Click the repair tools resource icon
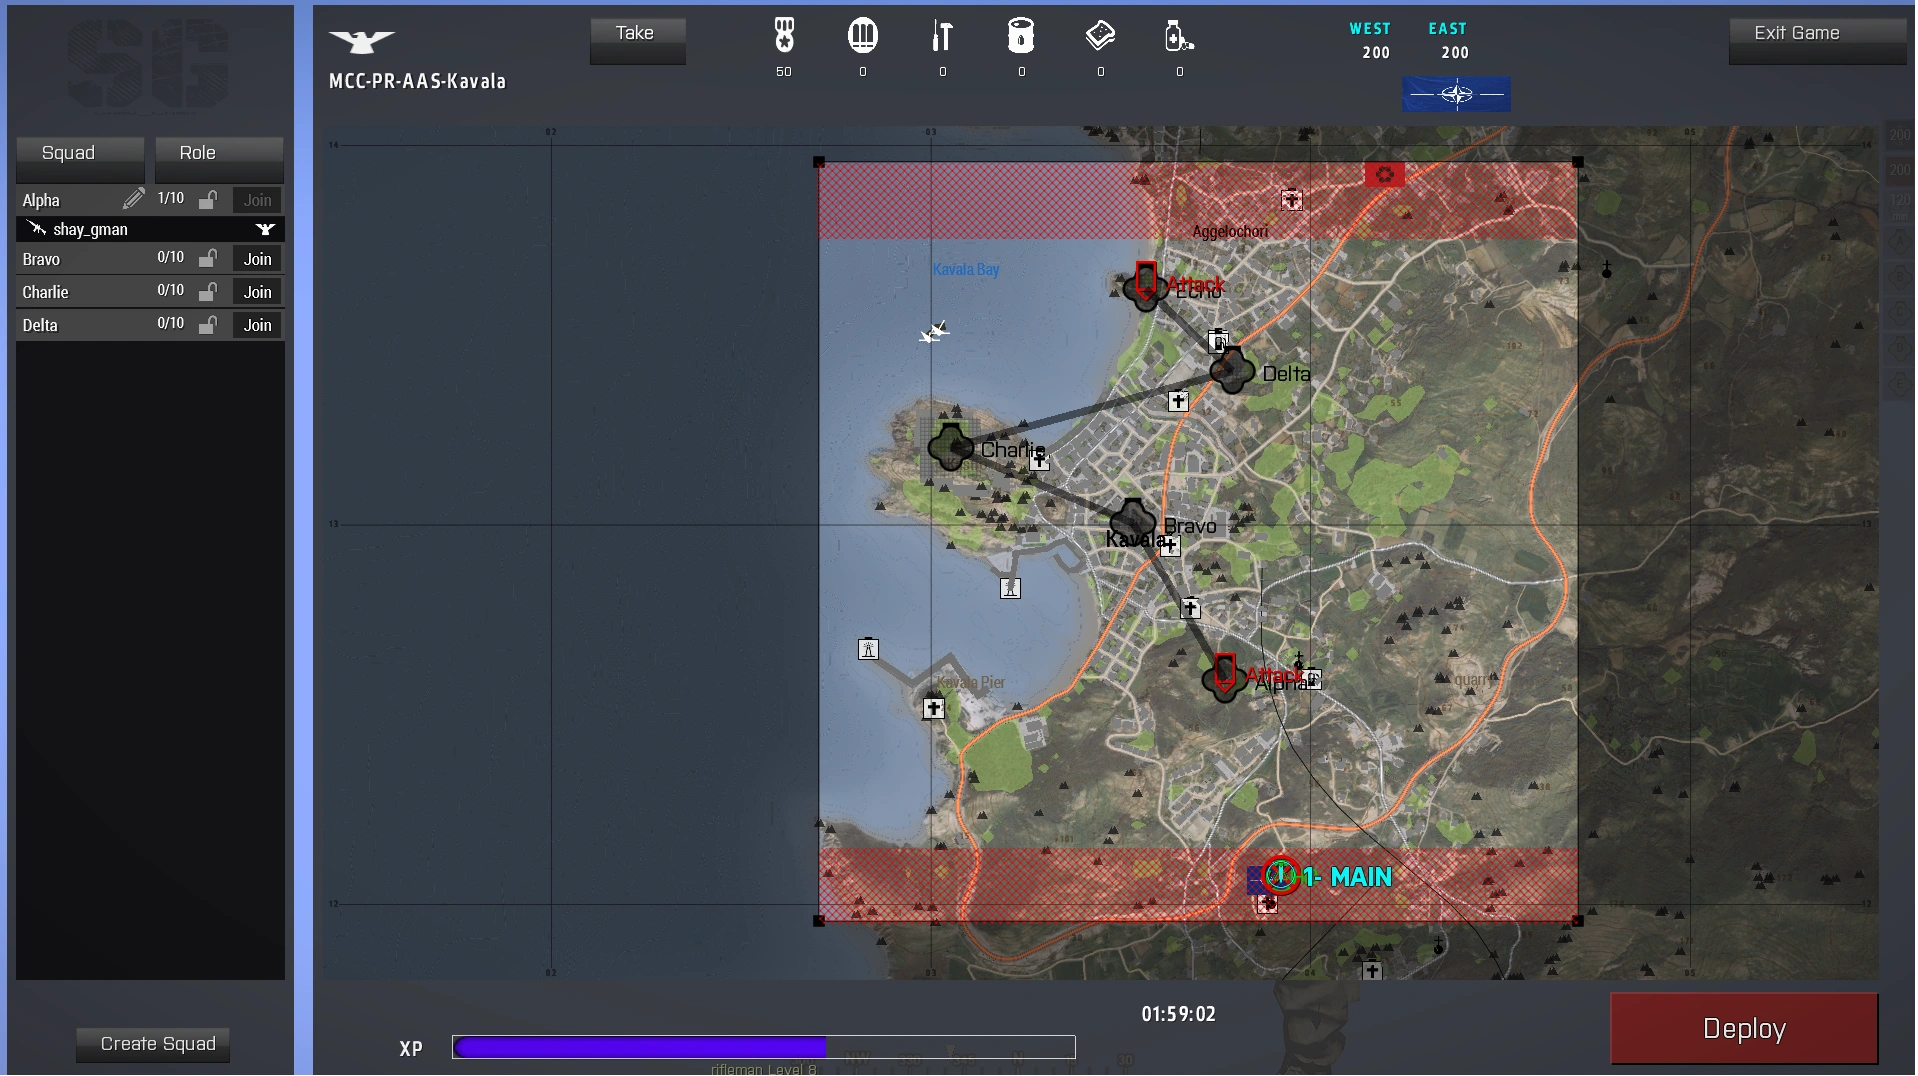 tap(942, 36)
